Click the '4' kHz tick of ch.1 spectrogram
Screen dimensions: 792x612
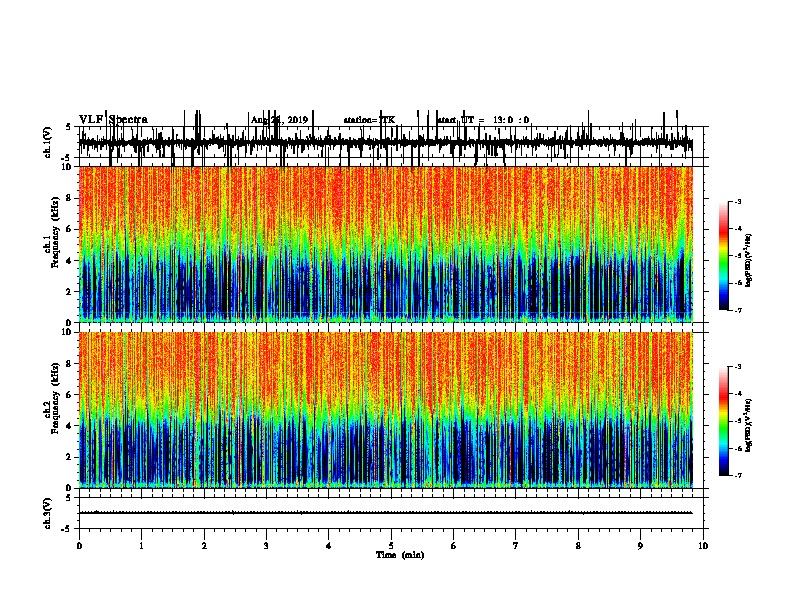(x=69, y=261)
